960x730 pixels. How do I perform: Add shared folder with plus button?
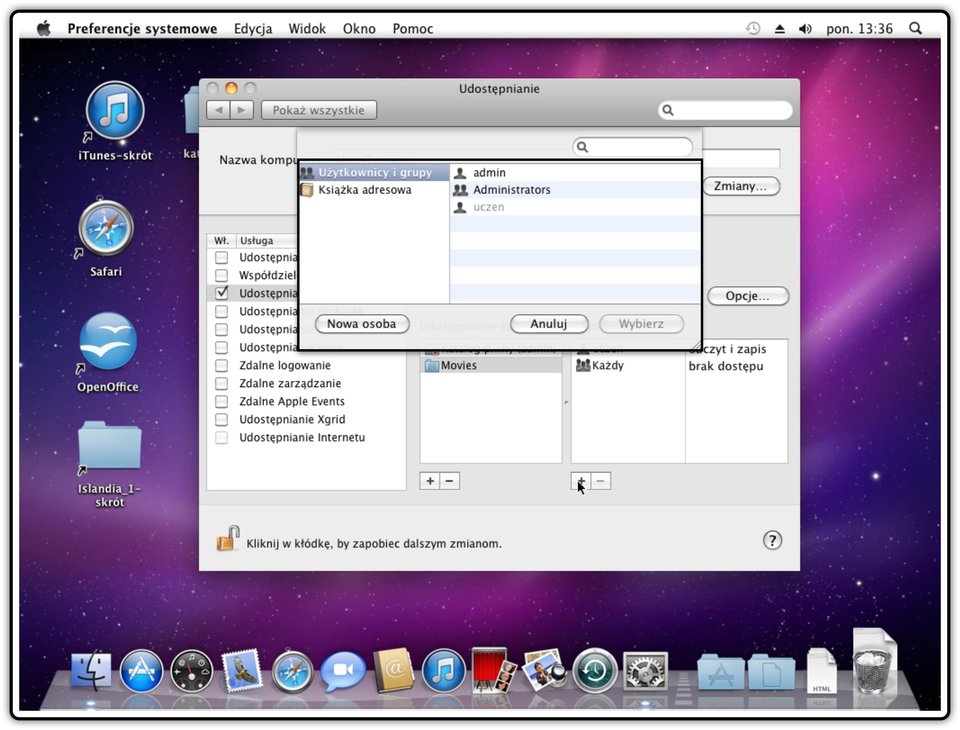[430, 481]
